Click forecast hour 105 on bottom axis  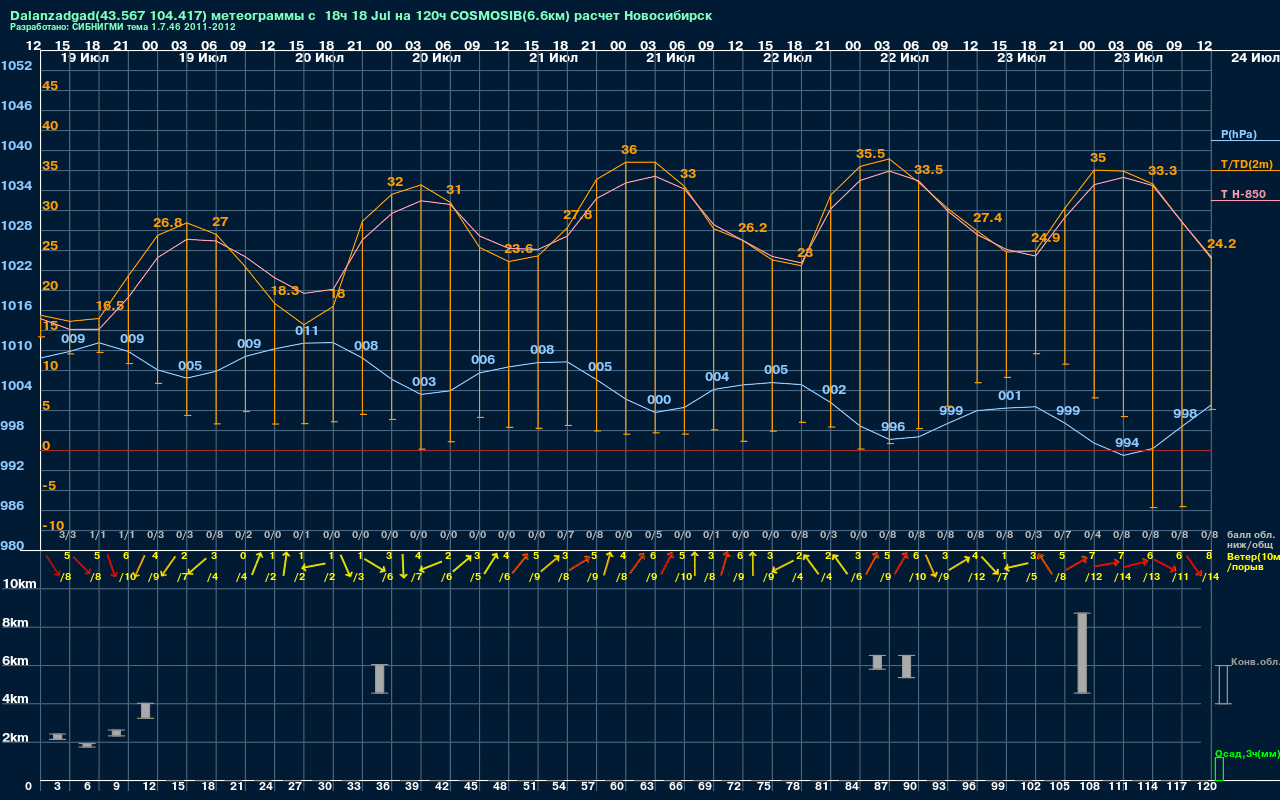(1061, 788)
